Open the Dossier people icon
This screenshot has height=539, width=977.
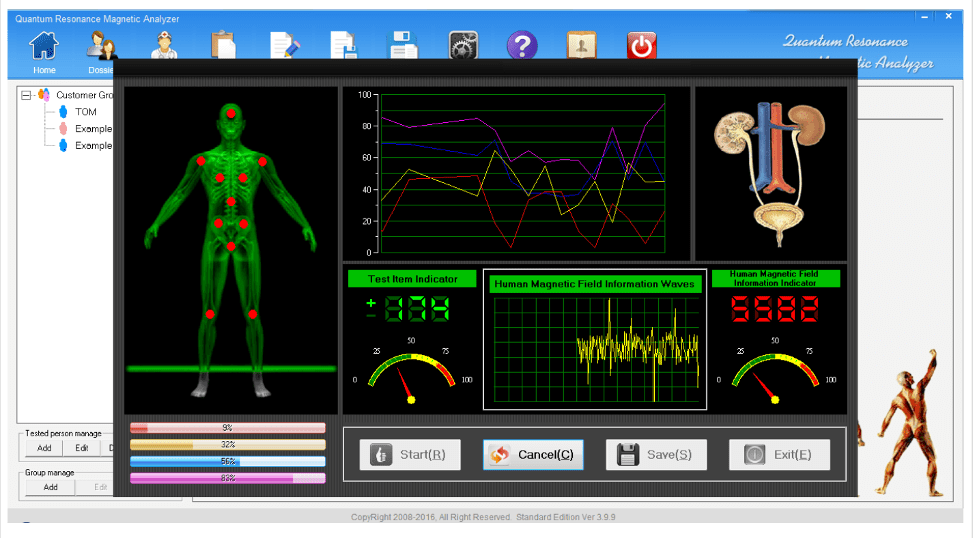coord(102,45)
